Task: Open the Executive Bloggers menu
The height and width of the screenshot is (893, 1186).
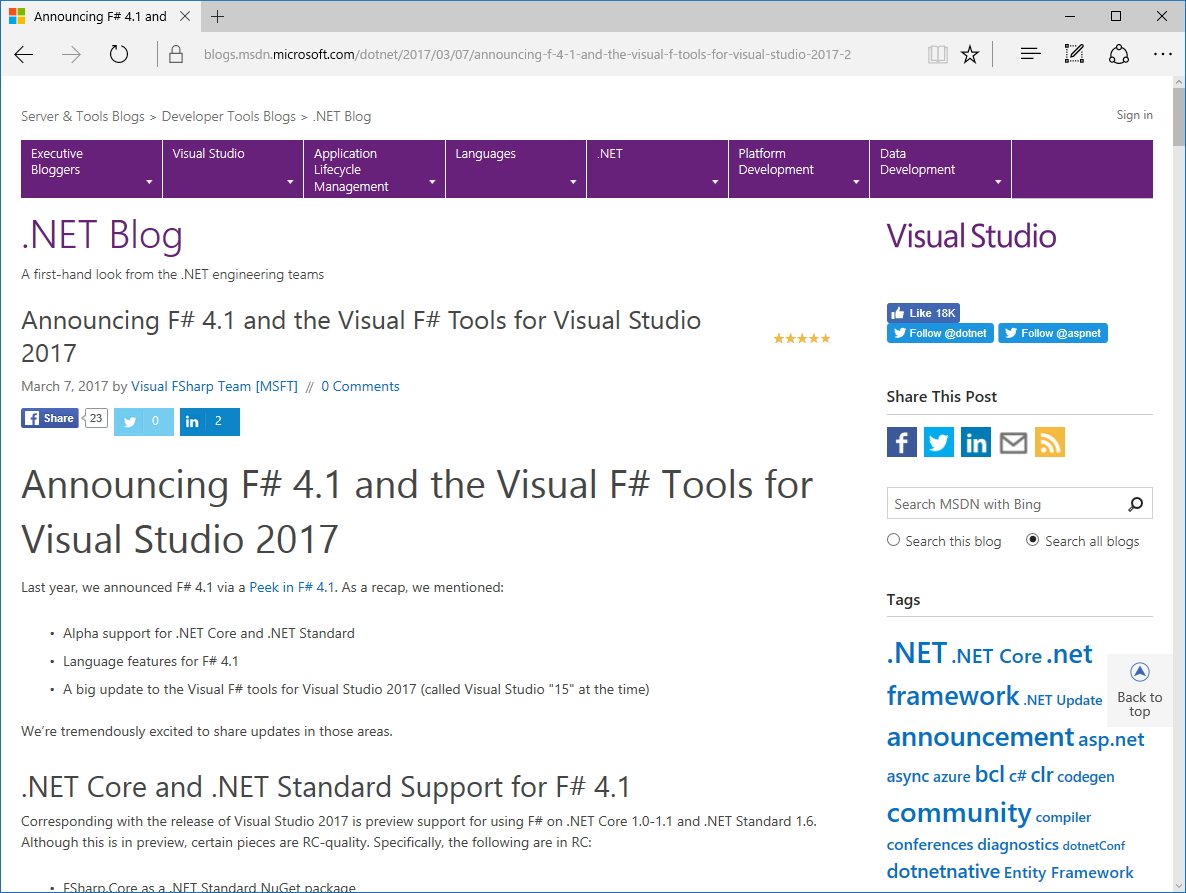Action: tap(91, 168)
